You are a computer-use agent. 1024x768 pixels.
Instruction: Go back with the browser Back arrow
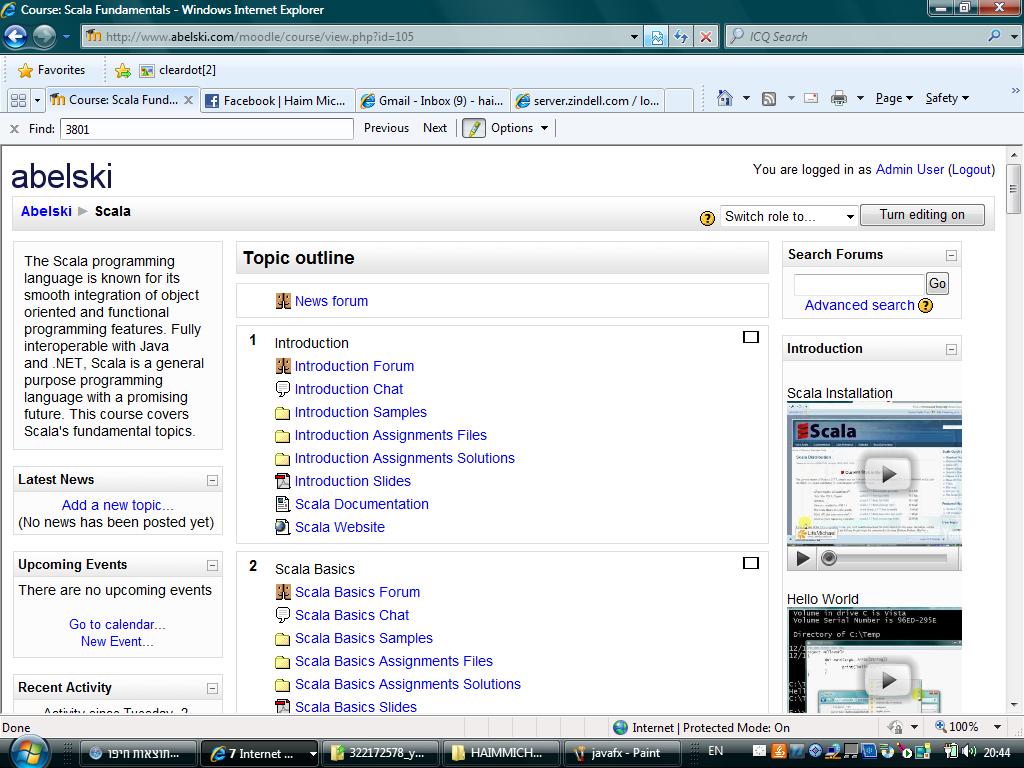click(16, 37)
